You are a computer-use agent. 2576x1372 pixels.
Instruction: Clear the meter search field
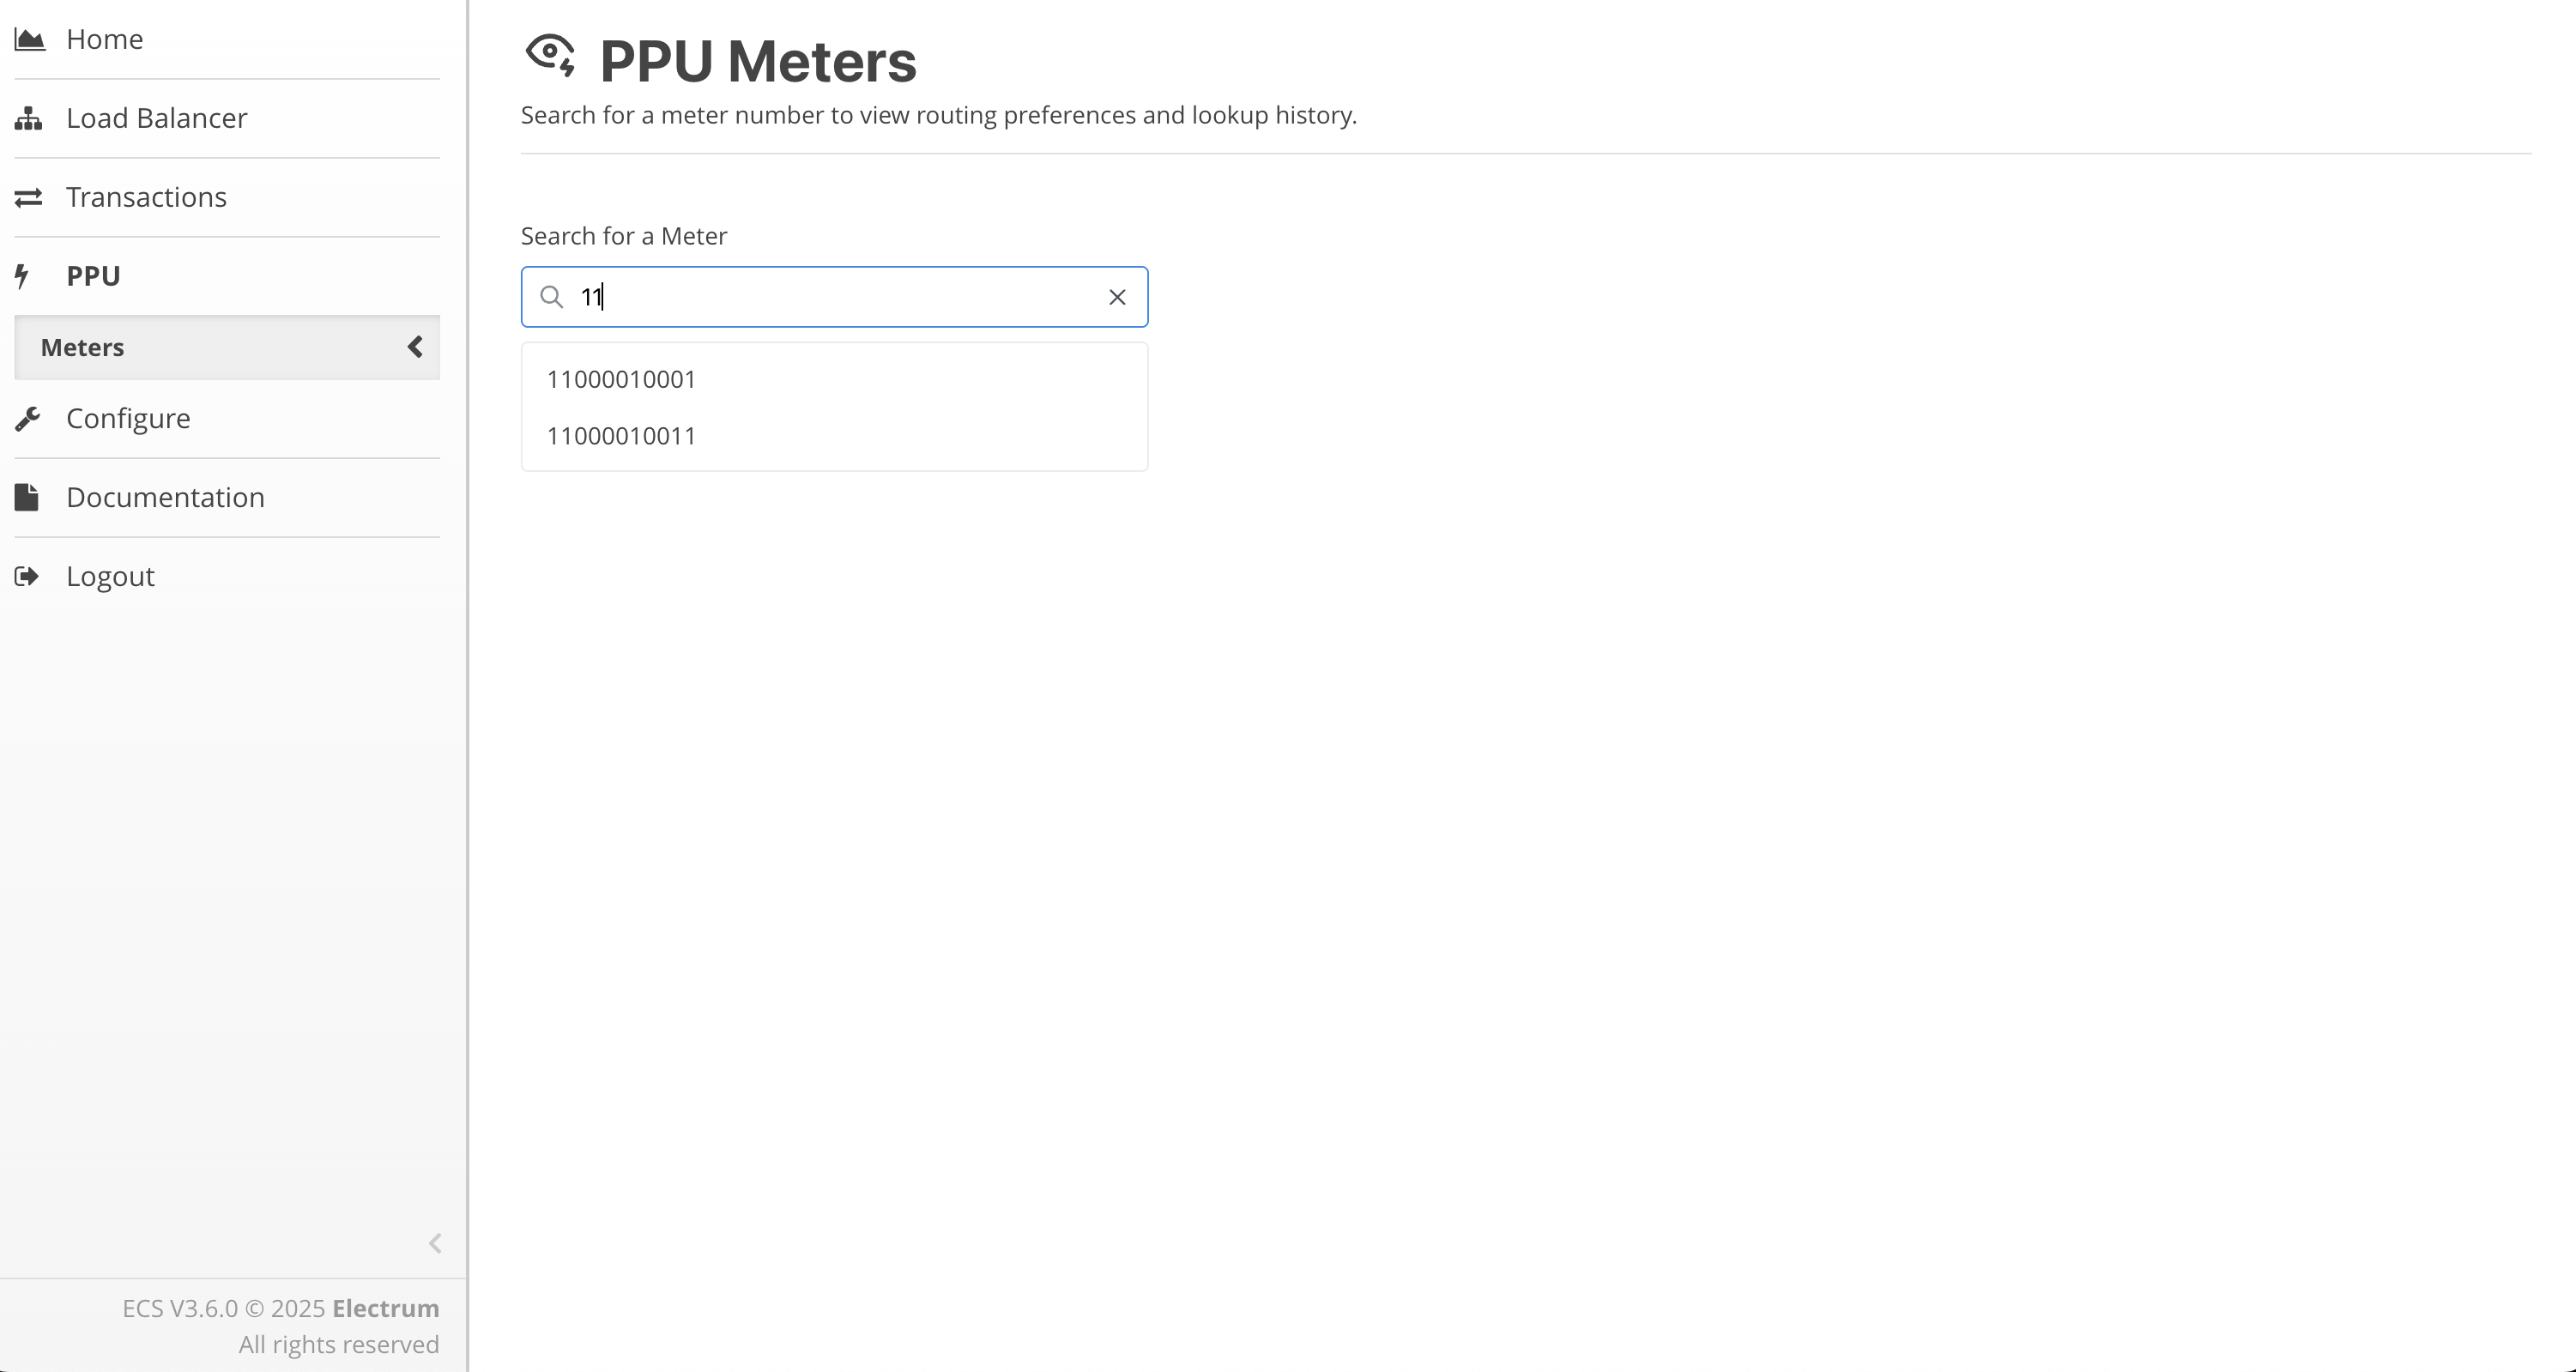click(1117, 297)
